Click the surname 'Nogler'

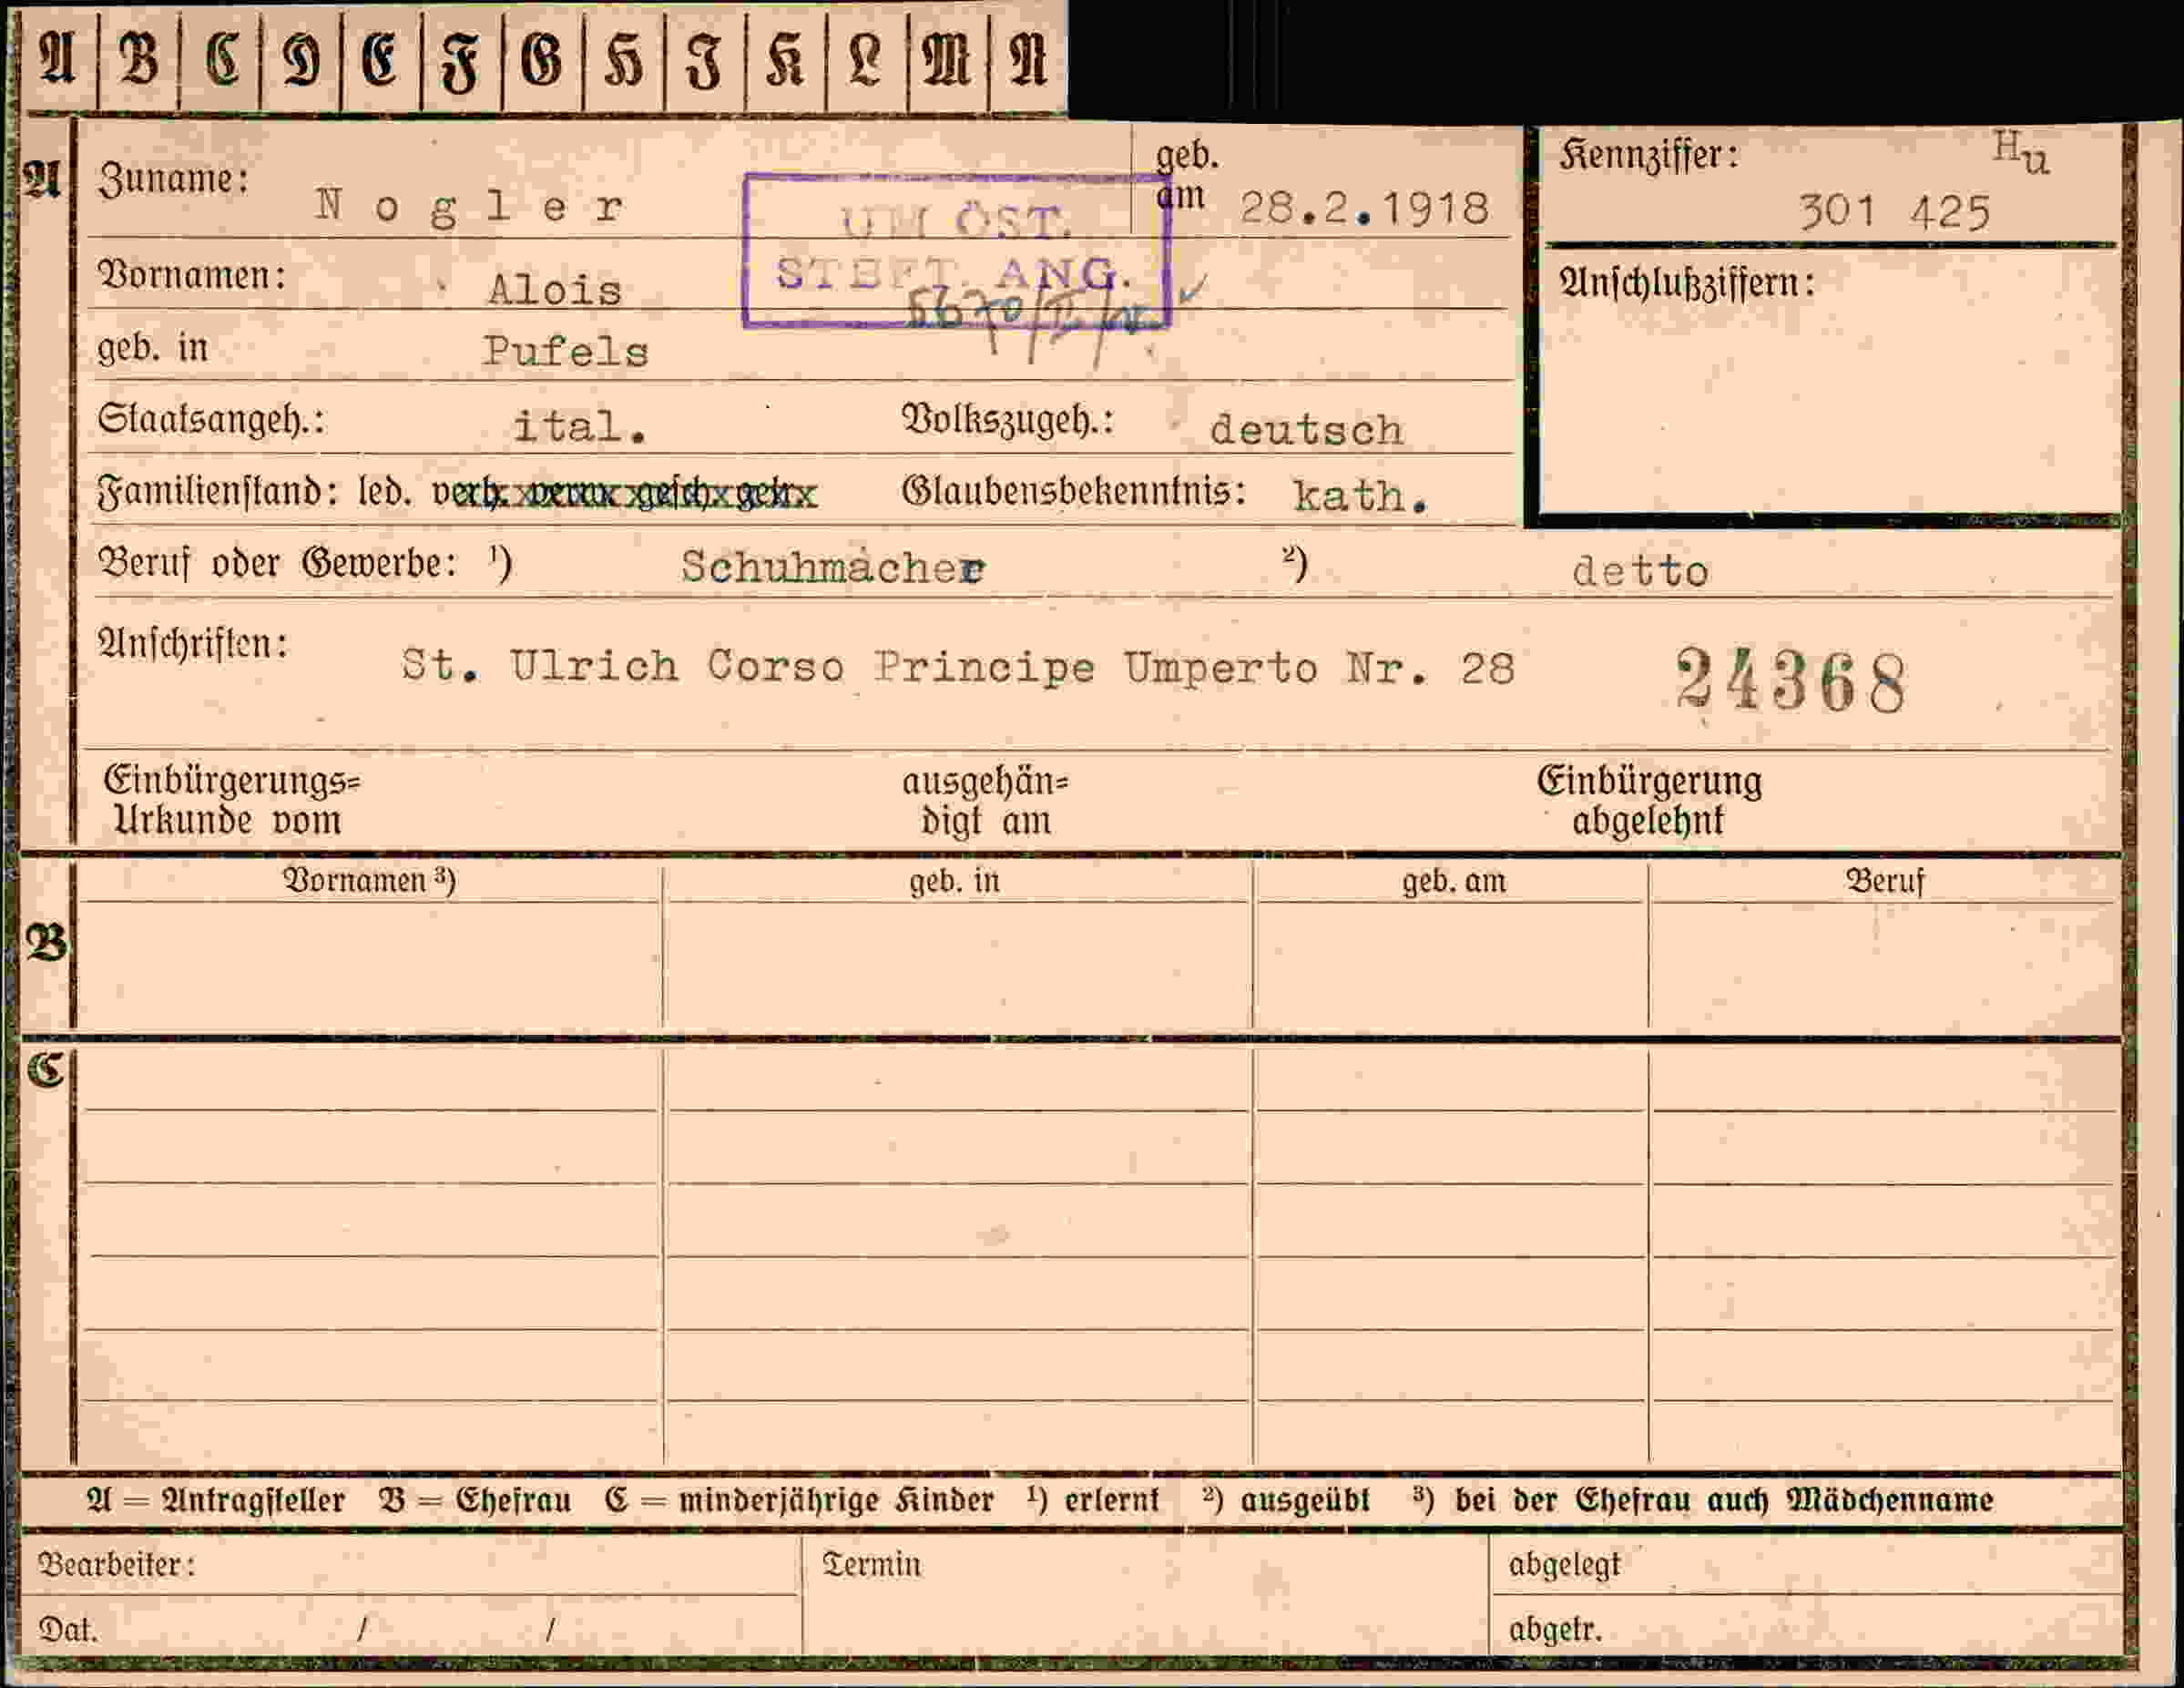470,207
